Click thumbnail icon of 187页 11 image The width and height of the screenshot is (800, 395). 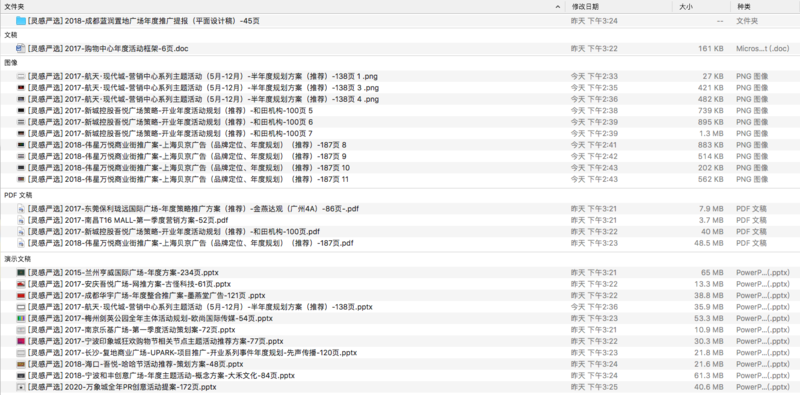(x=21, y=179)
